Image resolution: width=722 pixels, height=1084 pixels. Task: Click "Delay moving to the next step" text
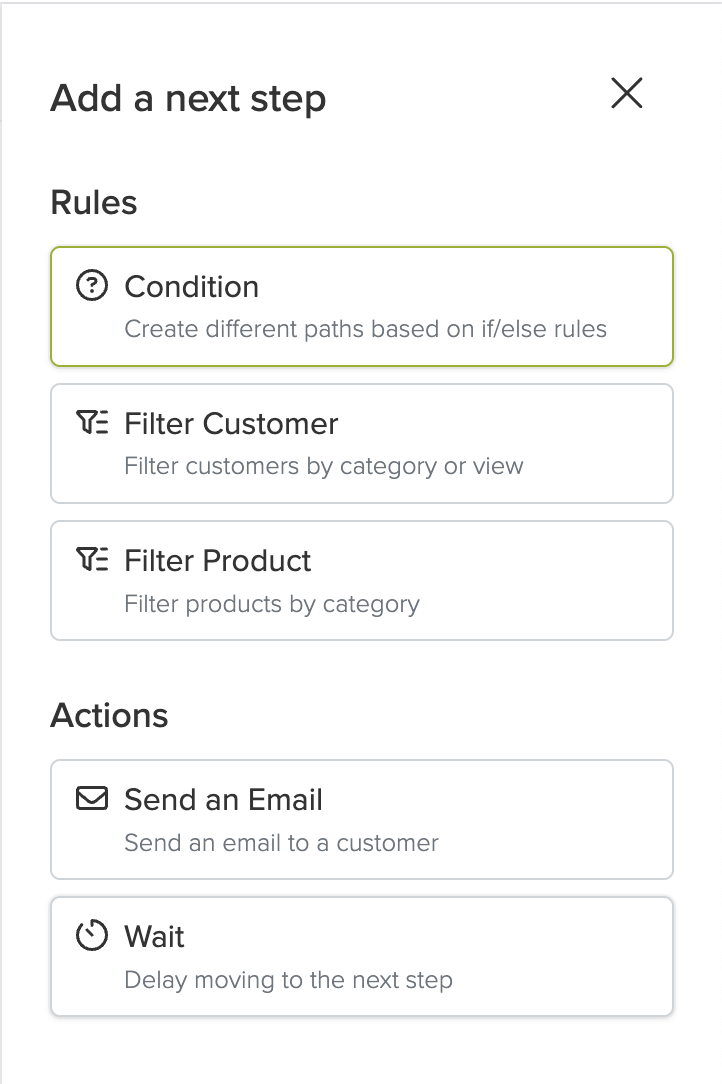click(288, 980)
